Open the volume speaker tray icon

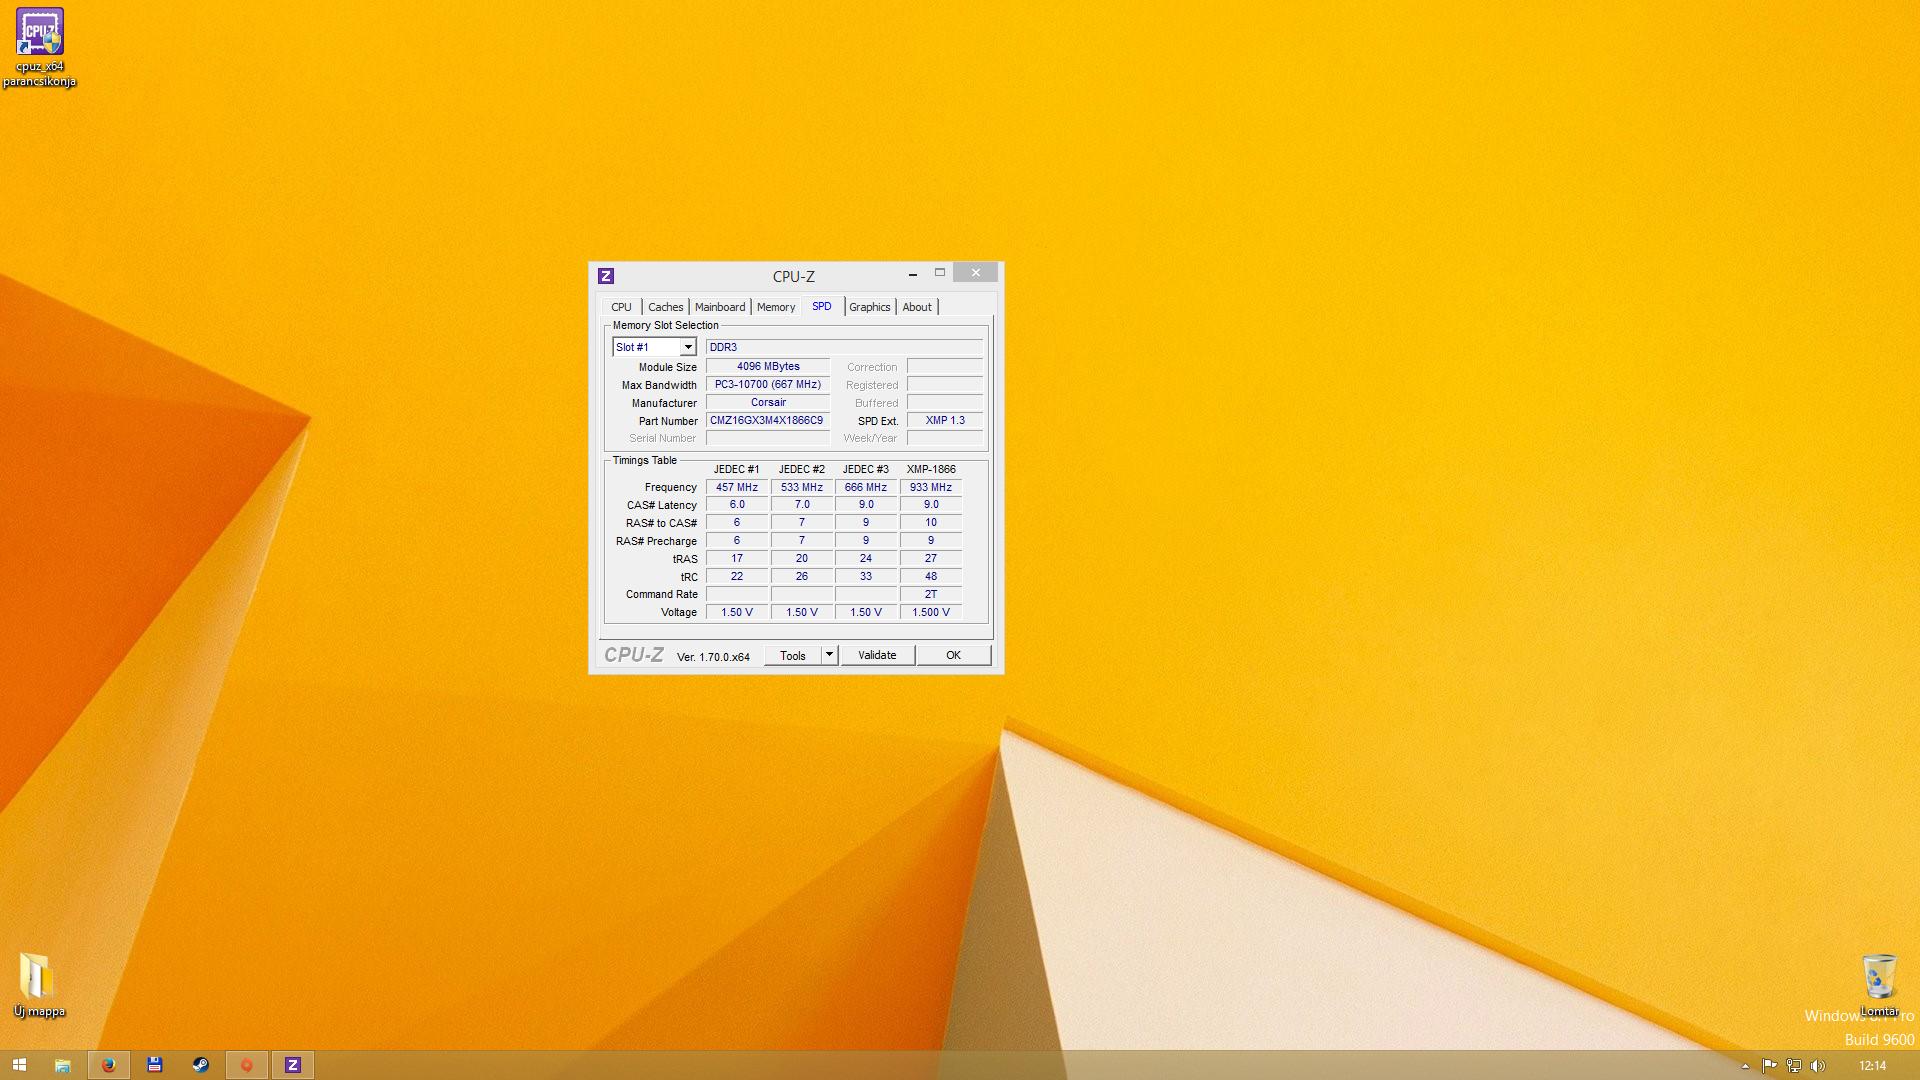pyautogui.click(x=1818, y=1066)
